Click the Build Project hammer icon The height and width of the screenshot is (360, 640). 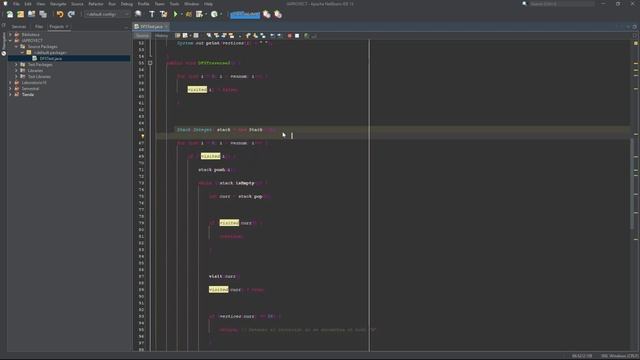click(x=152, y=14)
